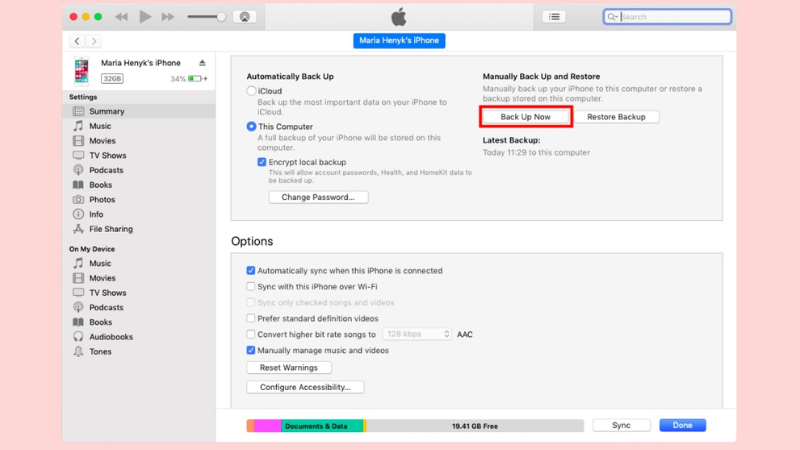Open Summary in Settings sidebar
The image size is (800, 450).
(x=139, y=111)
